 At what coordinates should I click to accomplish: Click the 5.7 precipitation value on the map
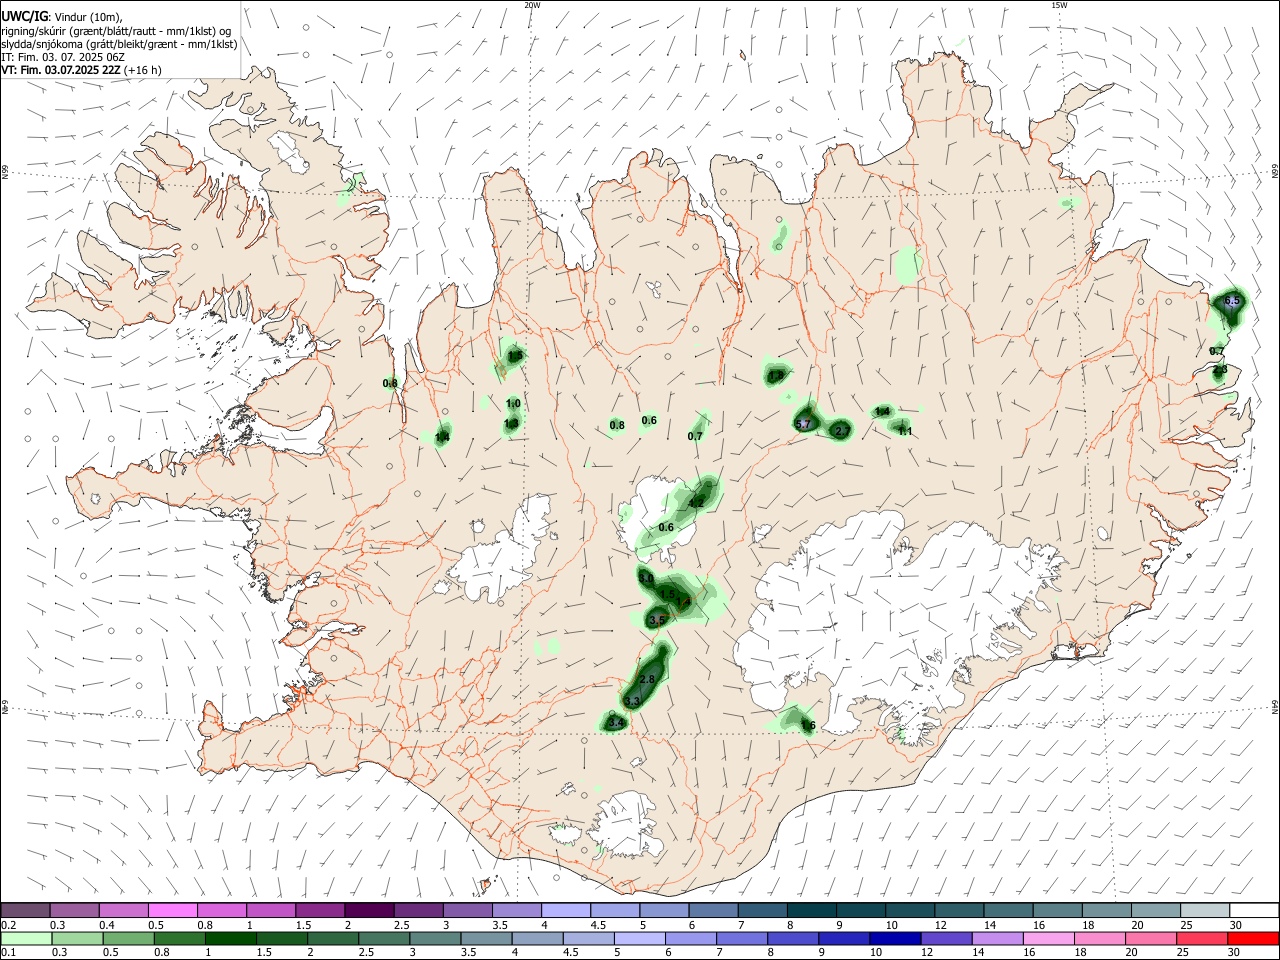(x=802, y=425)
